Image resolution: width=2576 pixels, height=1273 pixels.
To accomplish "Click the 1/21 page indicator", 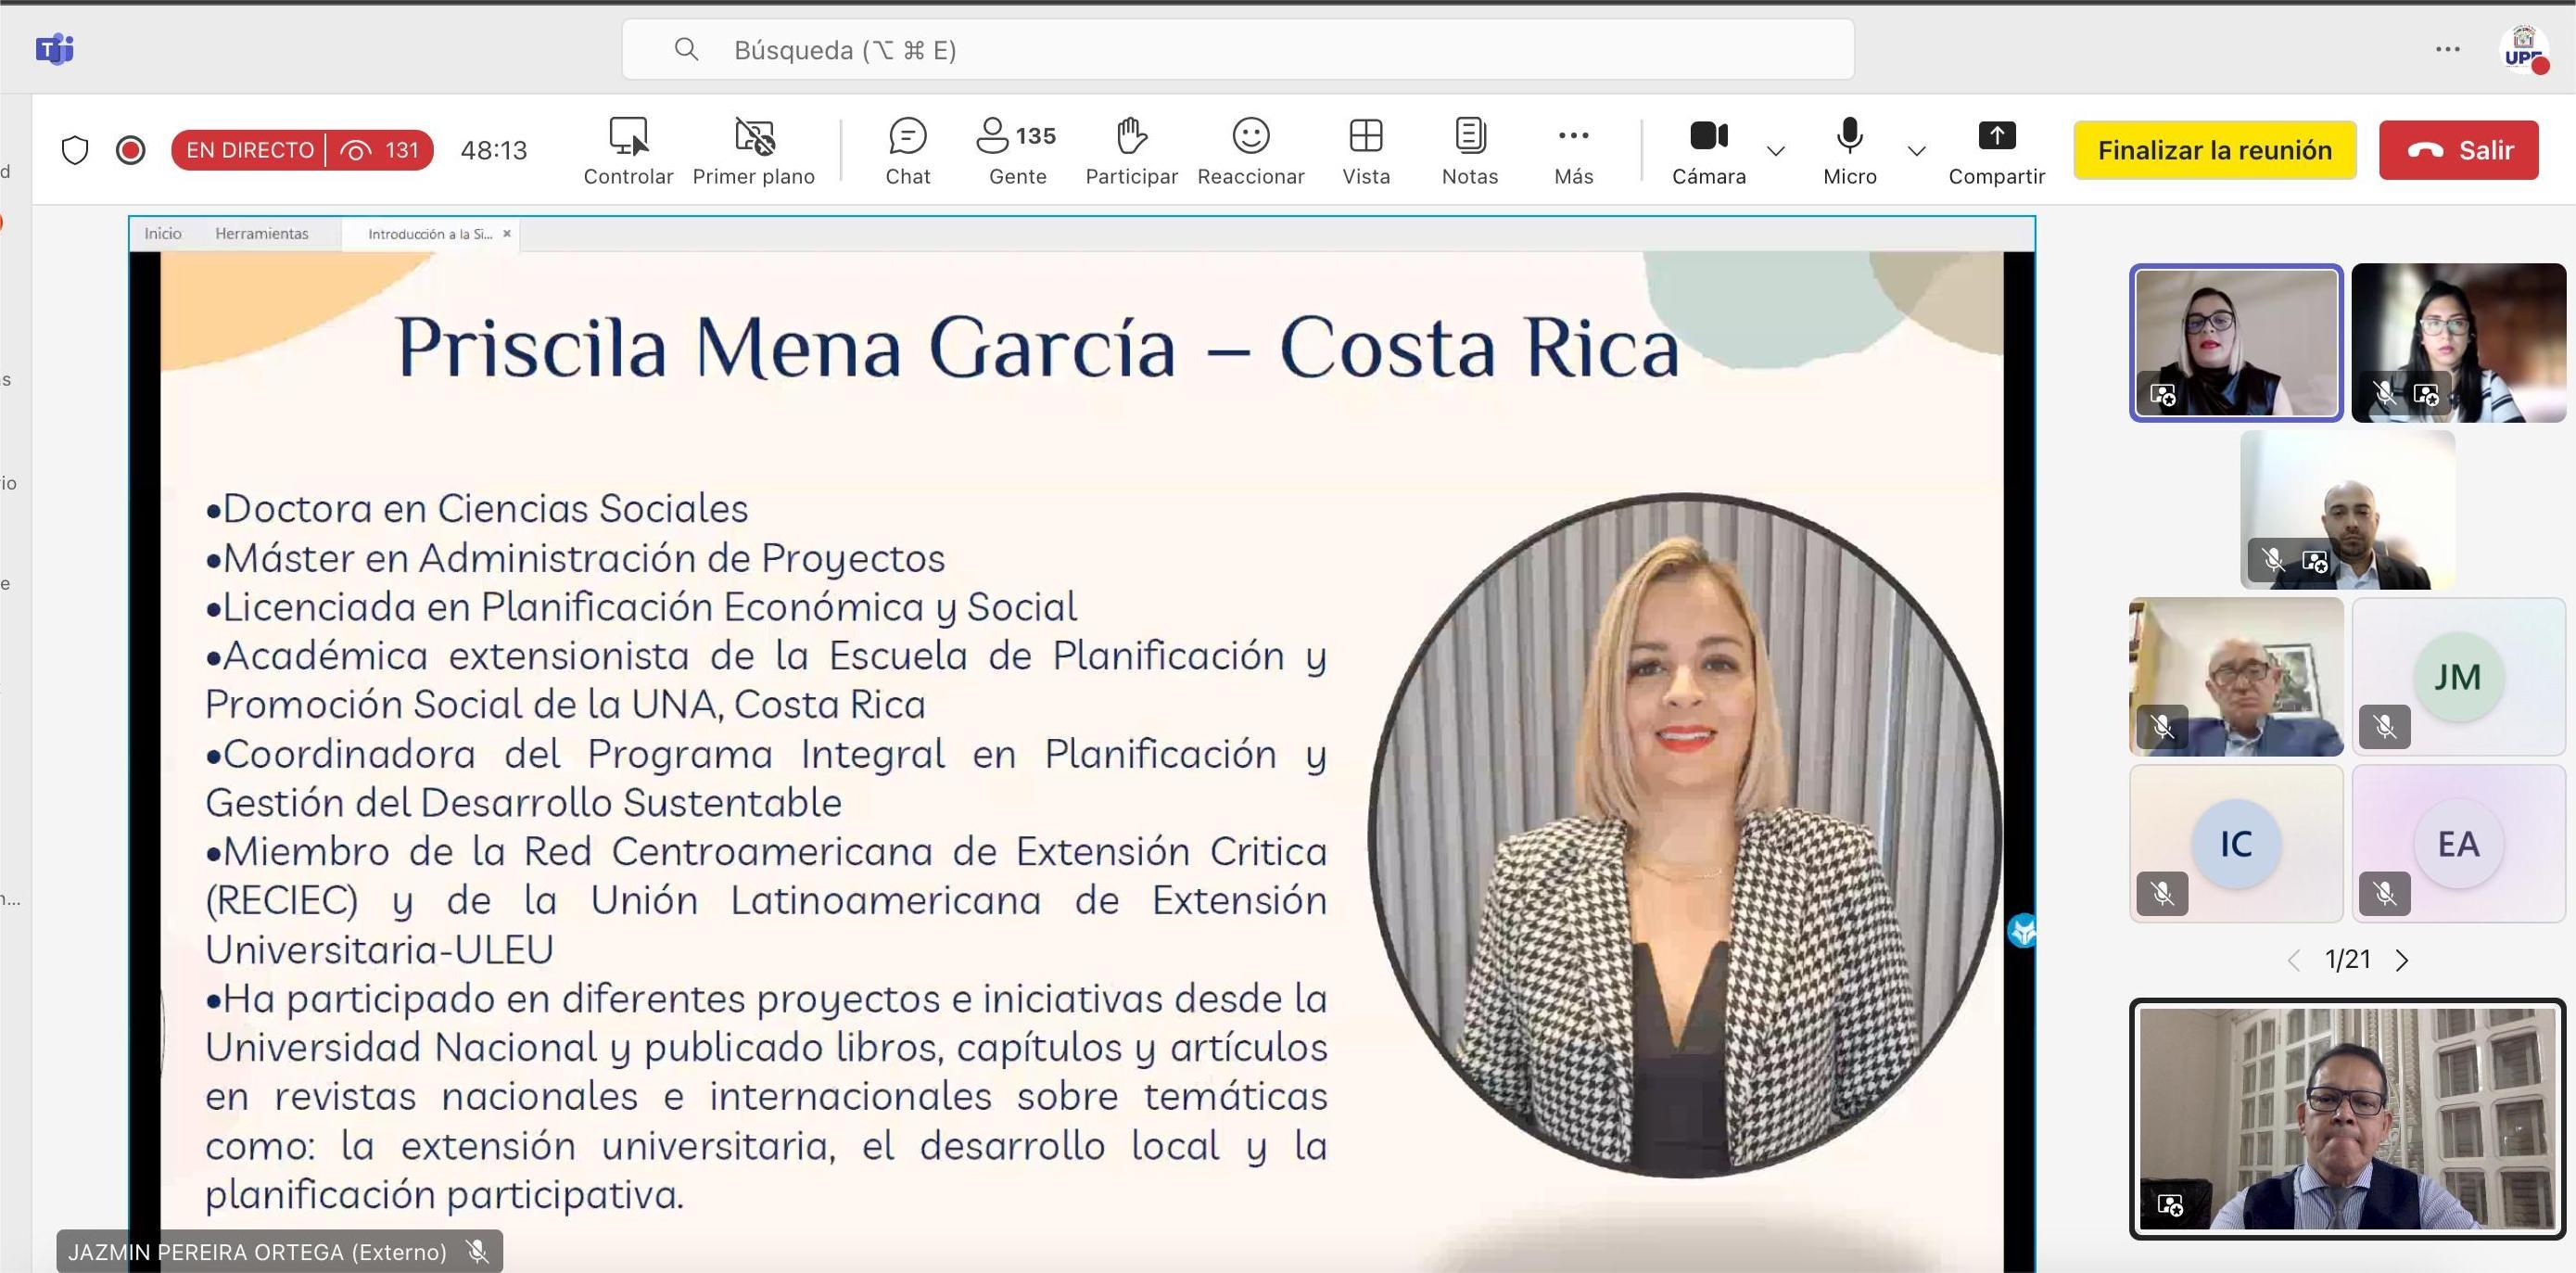I will tap(2348, 960).
